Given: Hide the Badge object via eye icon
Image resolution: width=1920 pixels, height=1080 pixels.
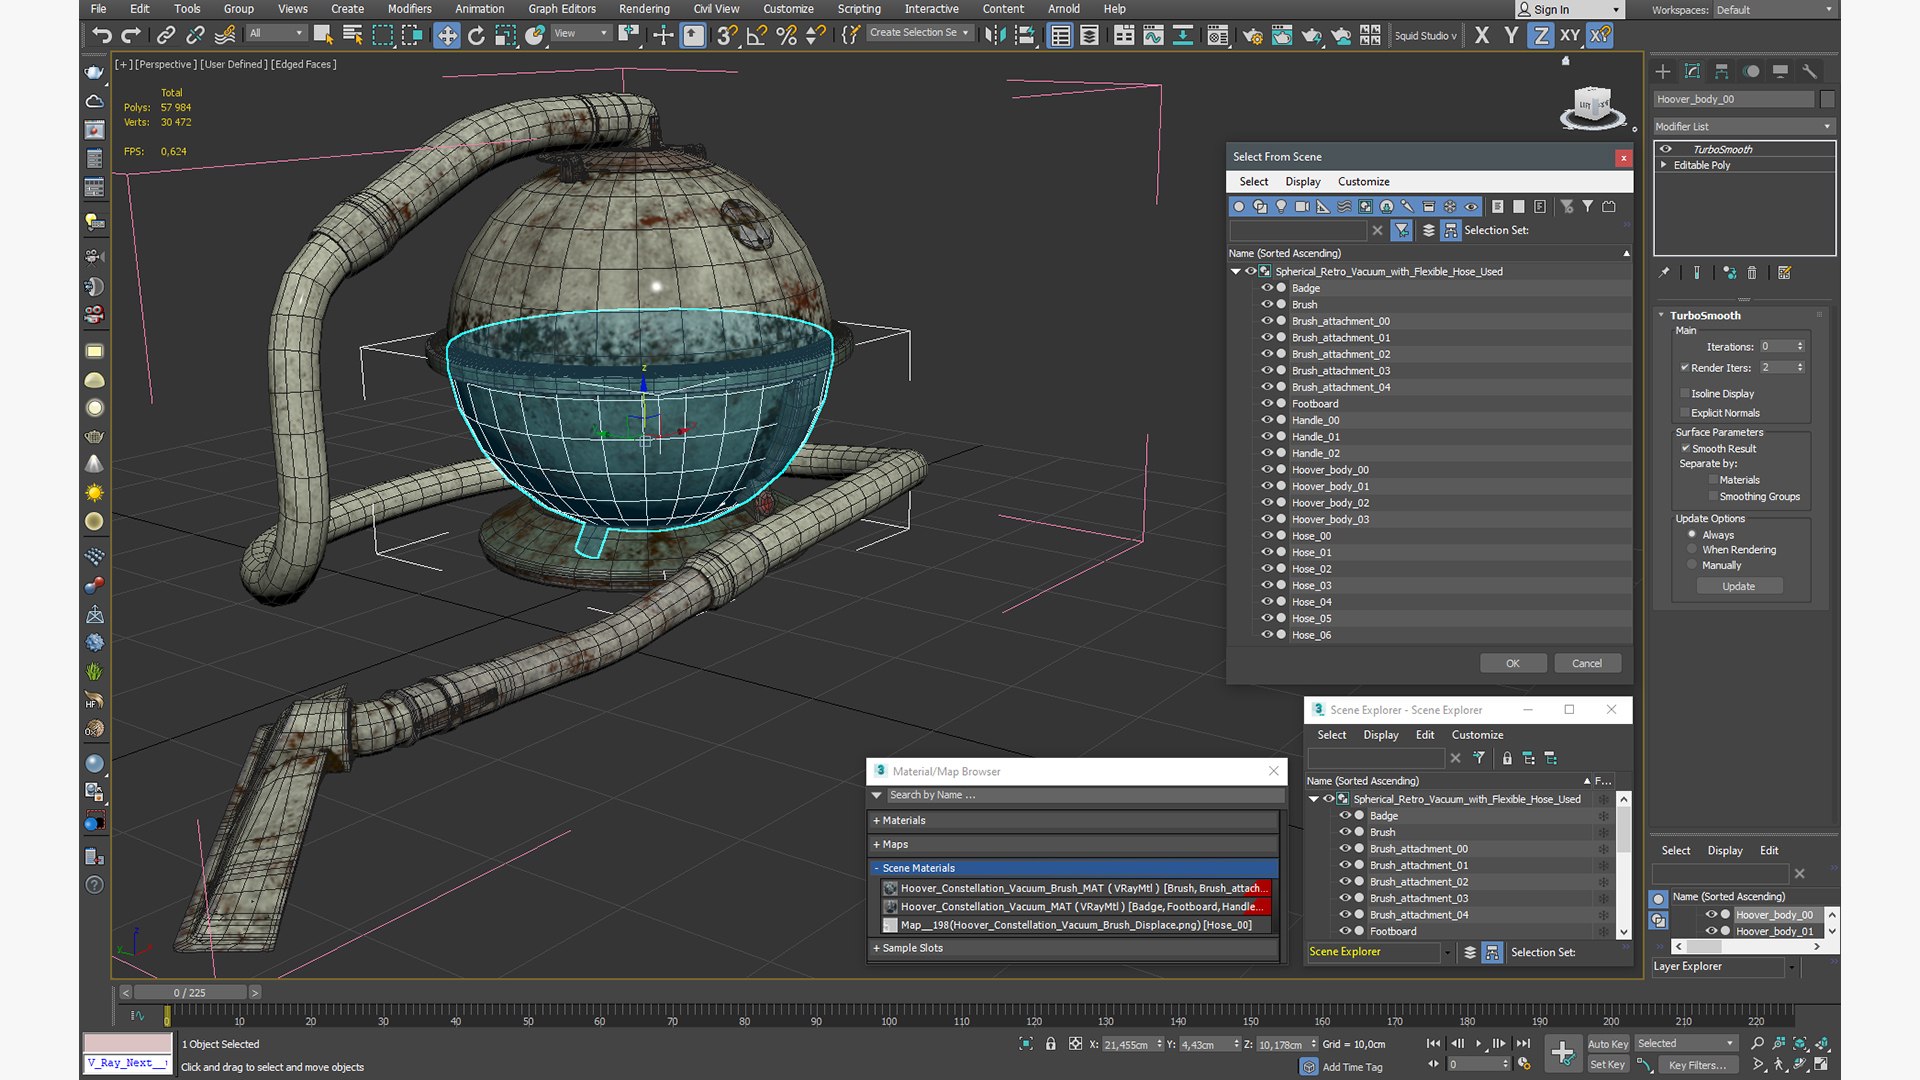Looking at the screenshot, I should coord(1266,288).
